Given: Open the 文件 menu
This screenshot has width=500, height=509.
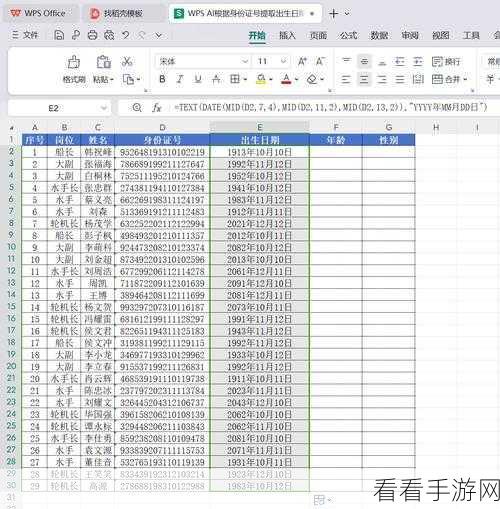Looking at the screenshot, I should click(25, 35).
